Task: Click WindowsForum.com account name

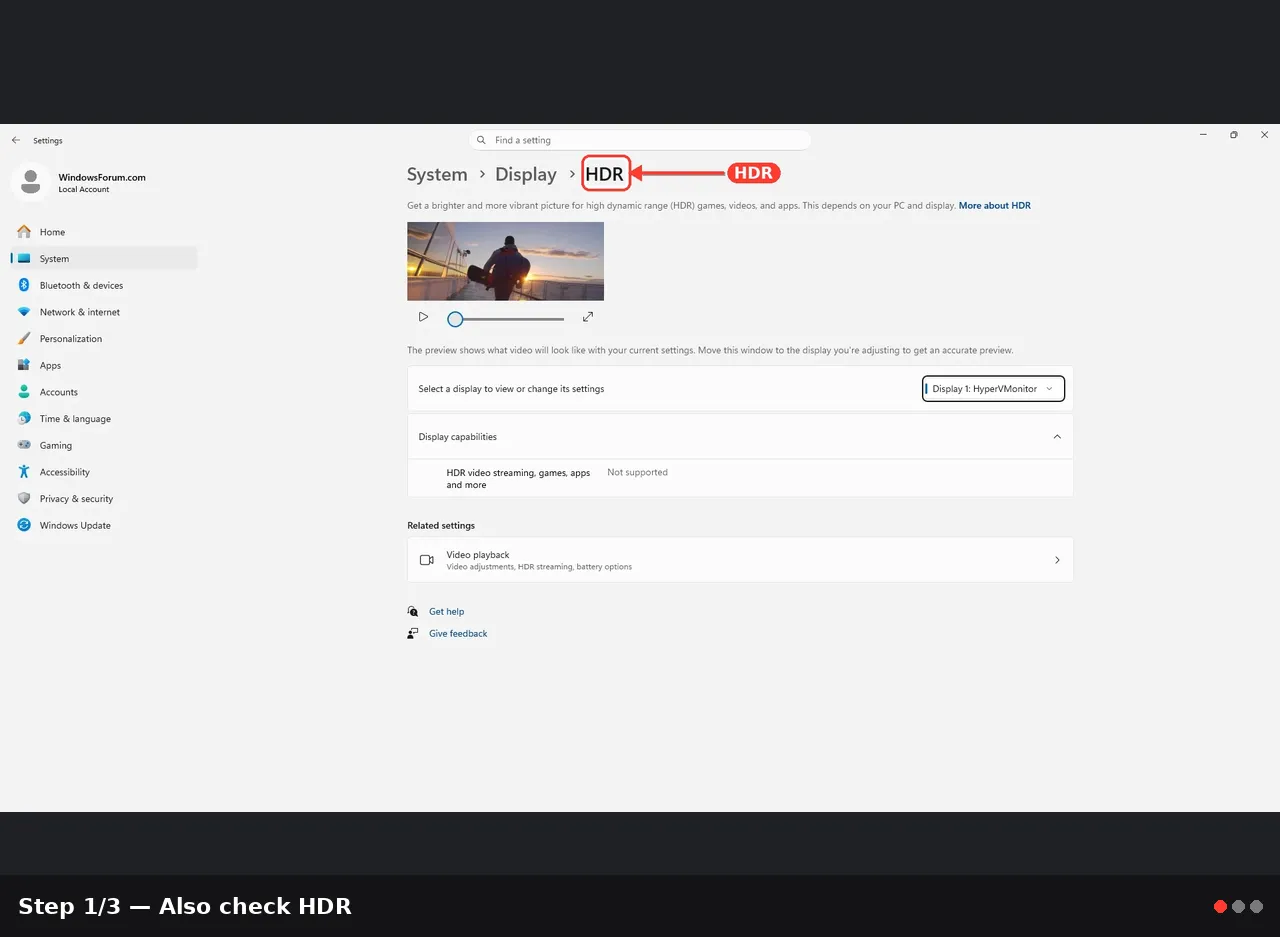Action: click(x=102, y=177)
